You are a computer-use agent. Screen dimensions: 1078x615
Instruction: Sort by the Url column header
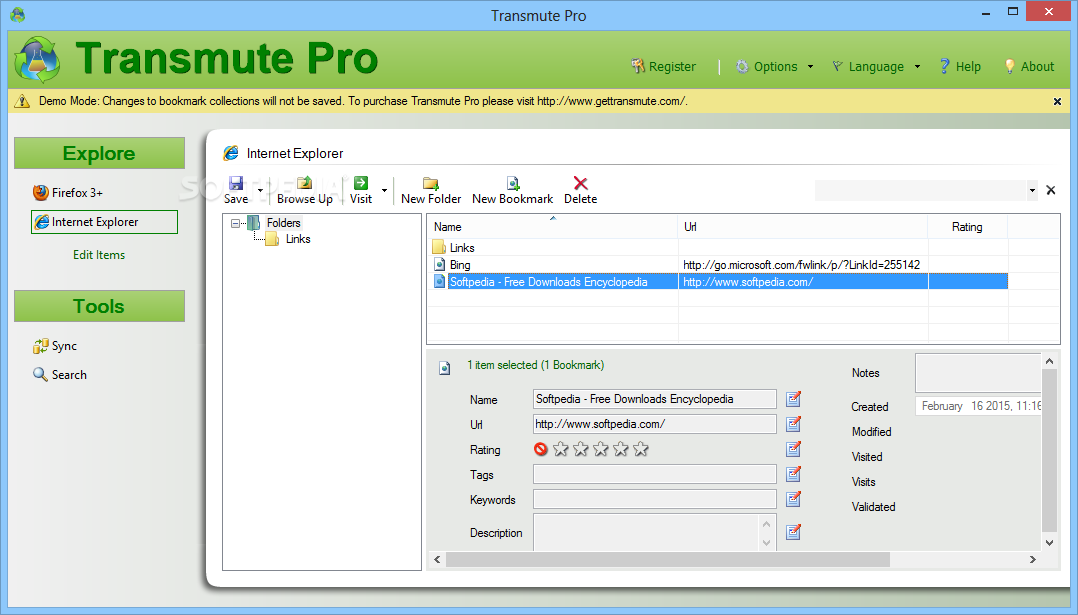[x=802, y=227]
